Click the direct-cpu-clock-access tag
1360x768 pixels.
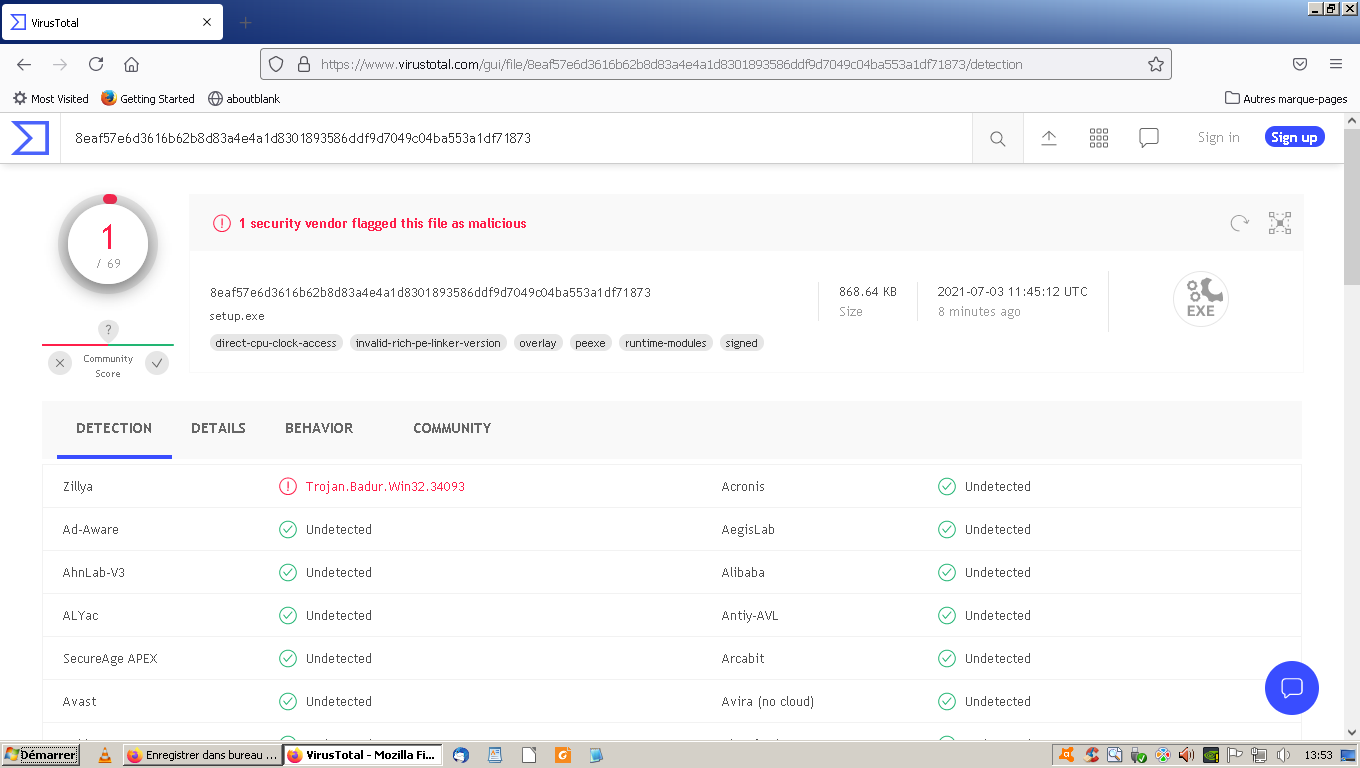[276, 343]
